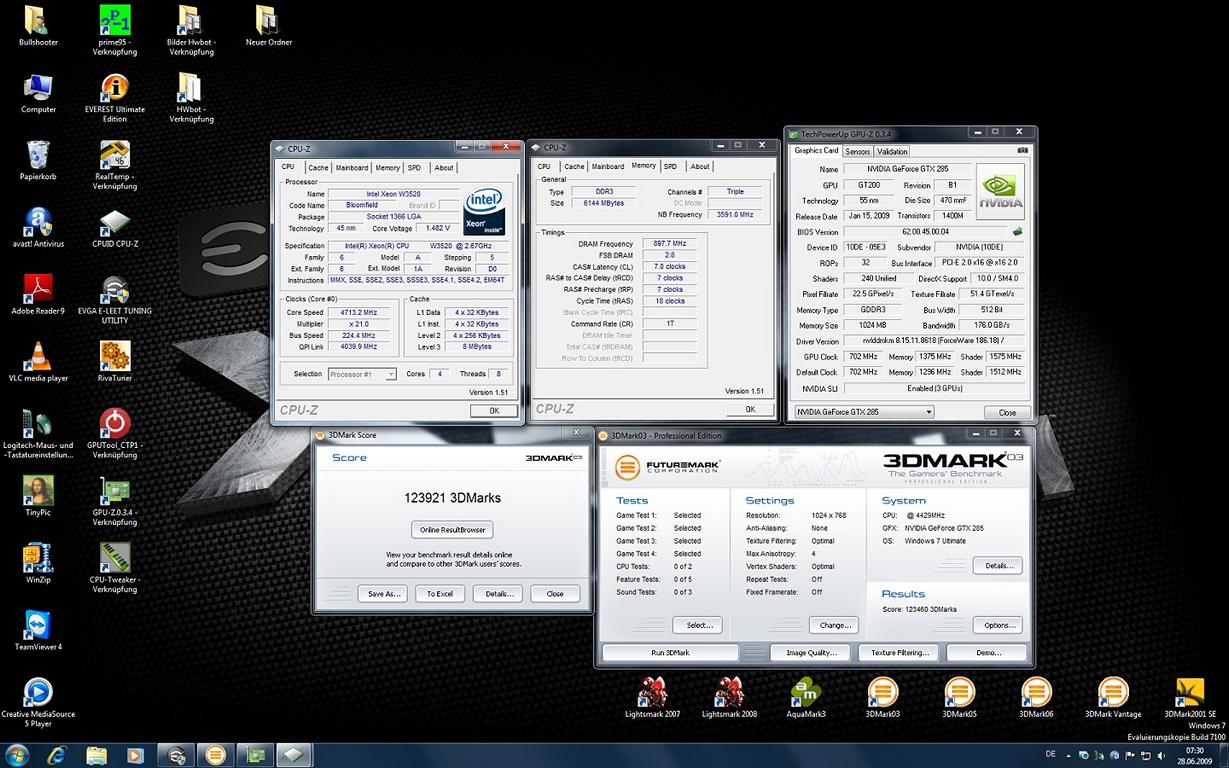Click system Details button in 3DMark03

click(998, 565)
